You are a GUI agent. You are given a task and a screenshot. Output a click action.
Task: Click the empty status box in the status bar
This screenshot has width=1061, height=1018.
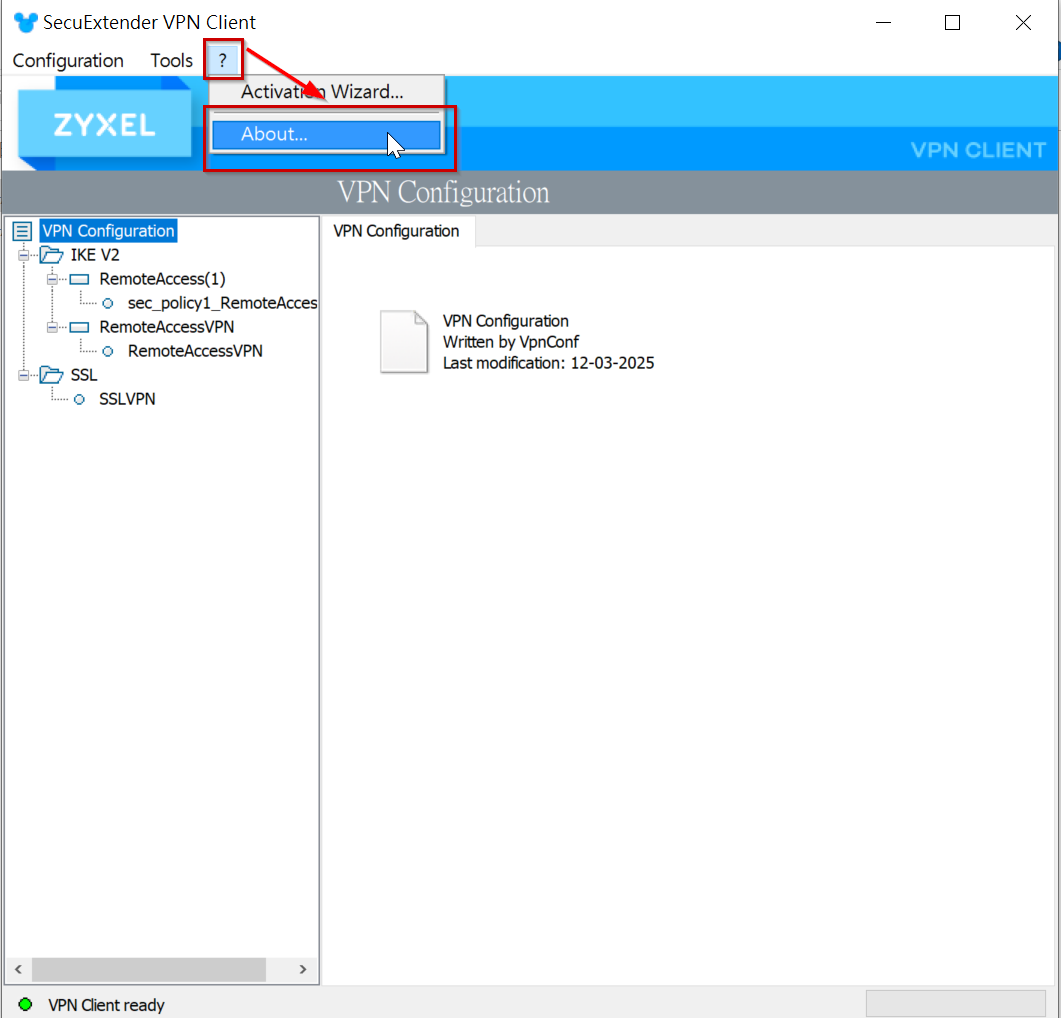click(955, 1003)
